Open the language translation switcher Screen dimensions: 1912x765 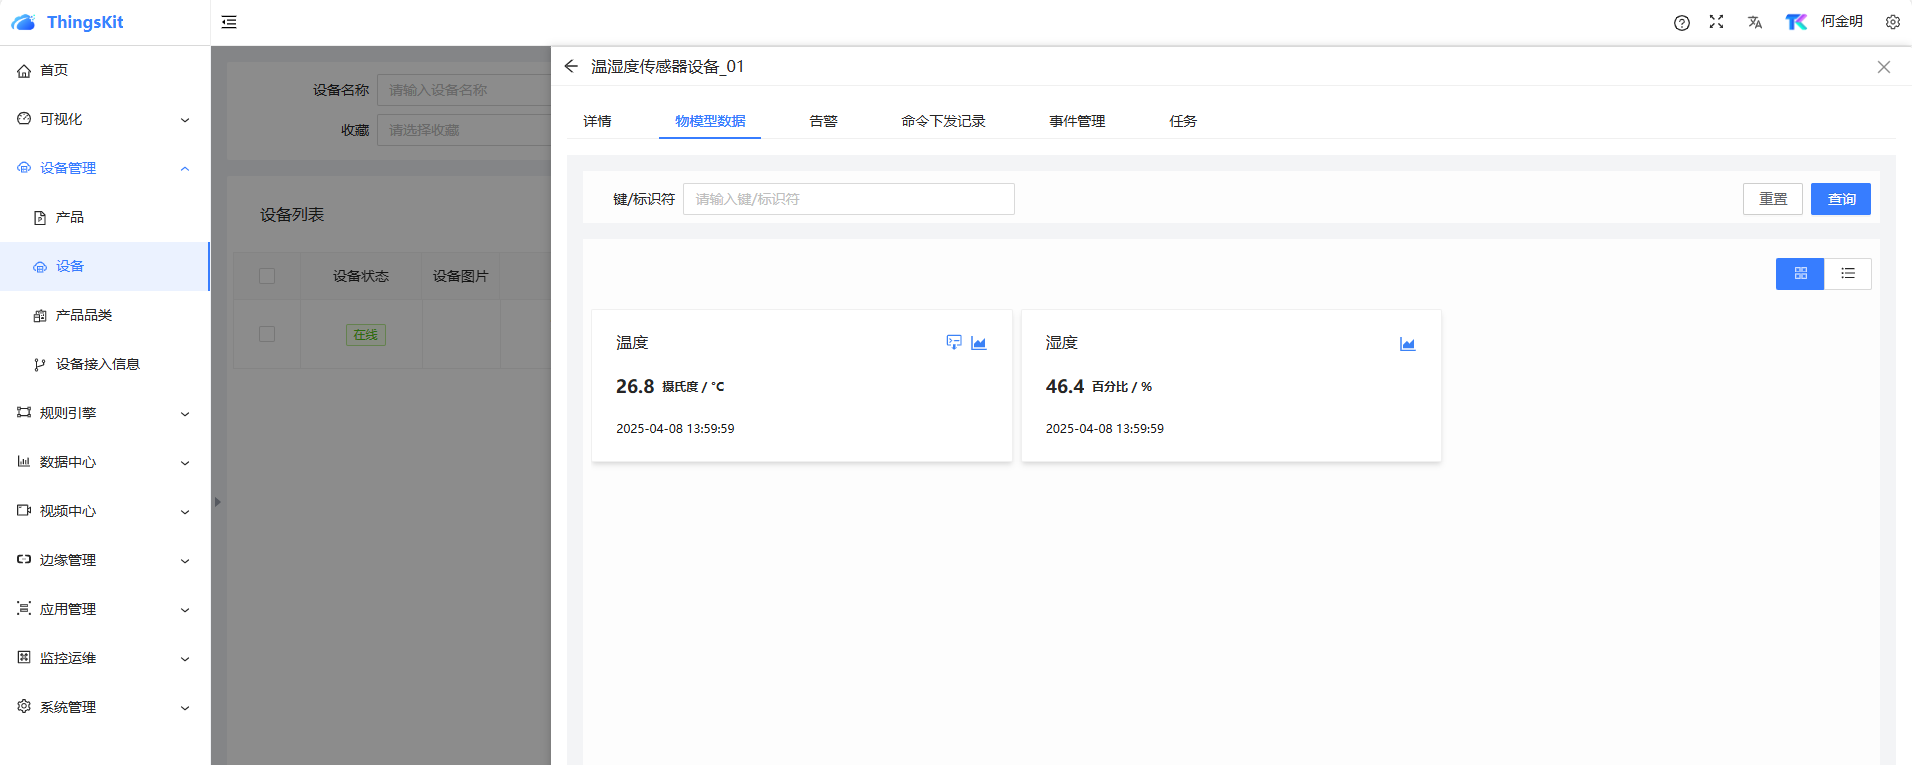coord(1754,22)
